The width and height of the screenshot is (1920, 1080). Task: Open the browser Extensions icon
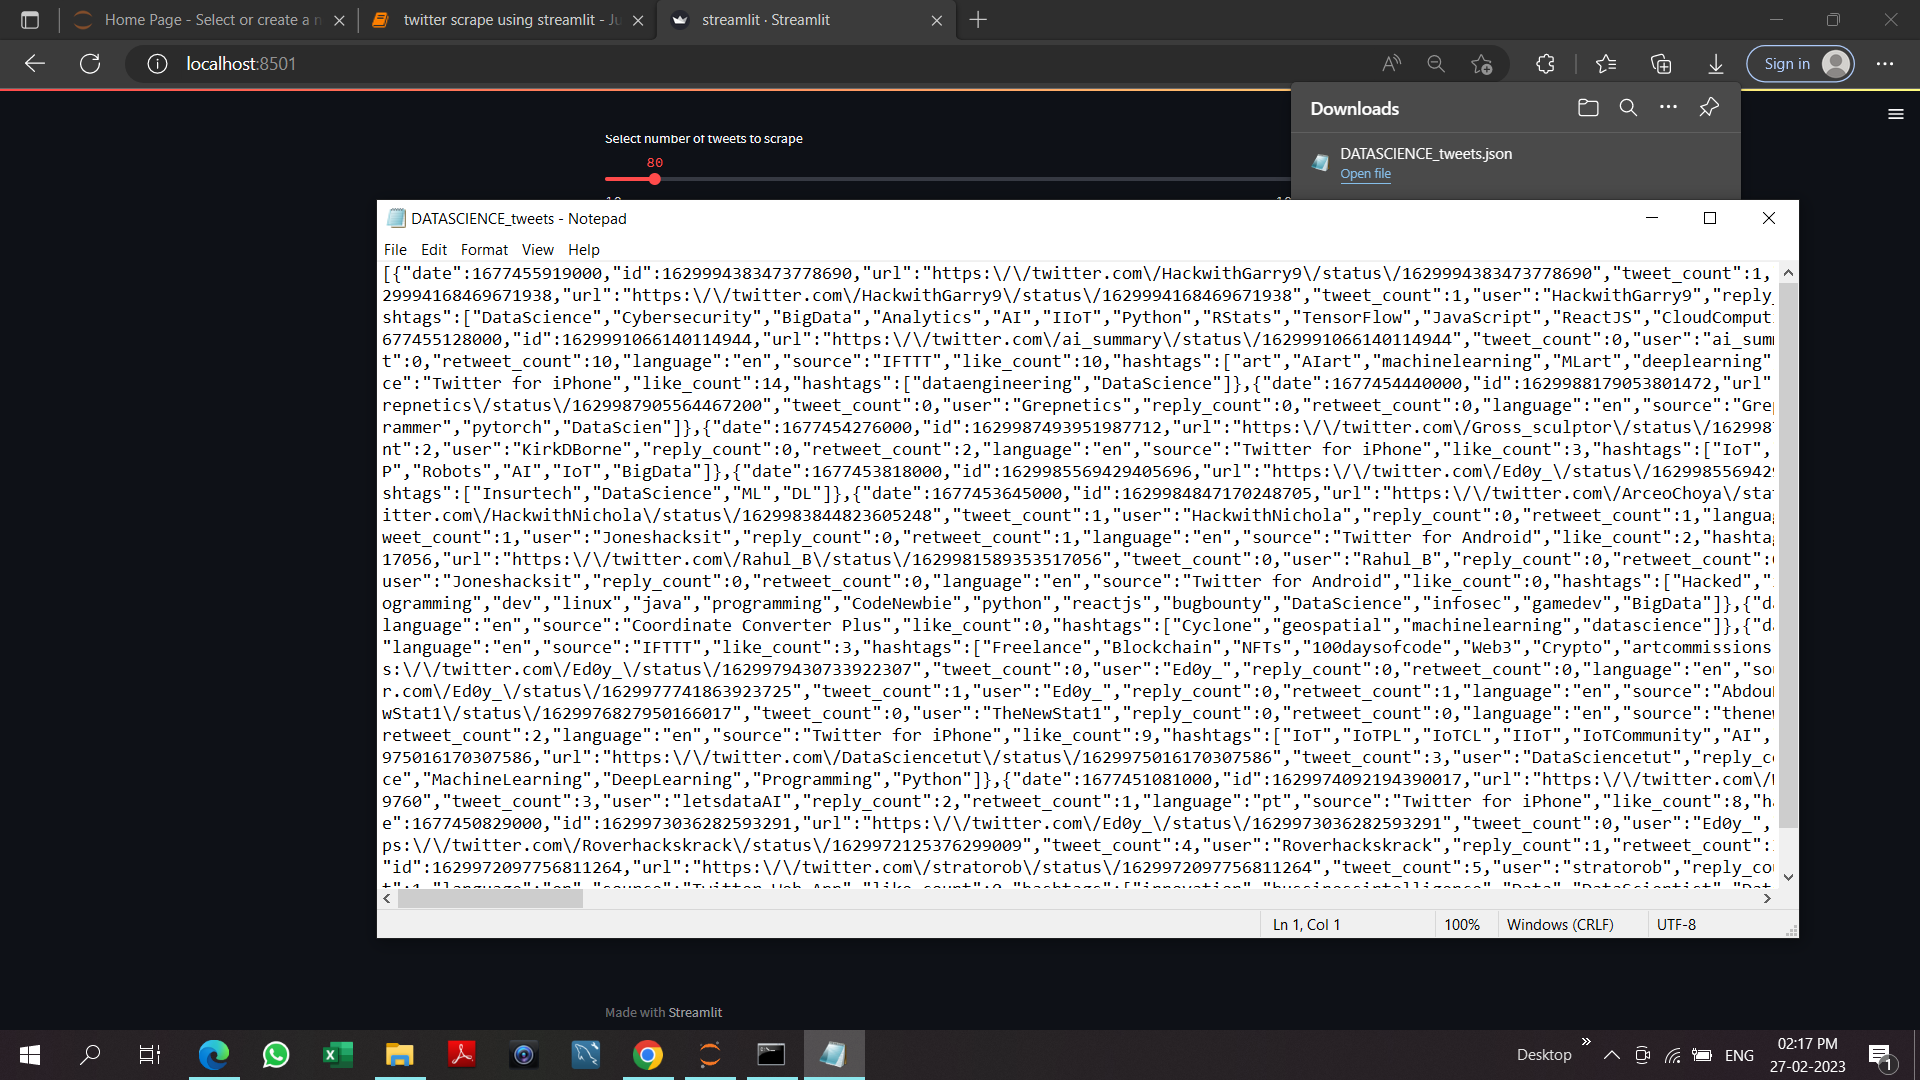1545,63
